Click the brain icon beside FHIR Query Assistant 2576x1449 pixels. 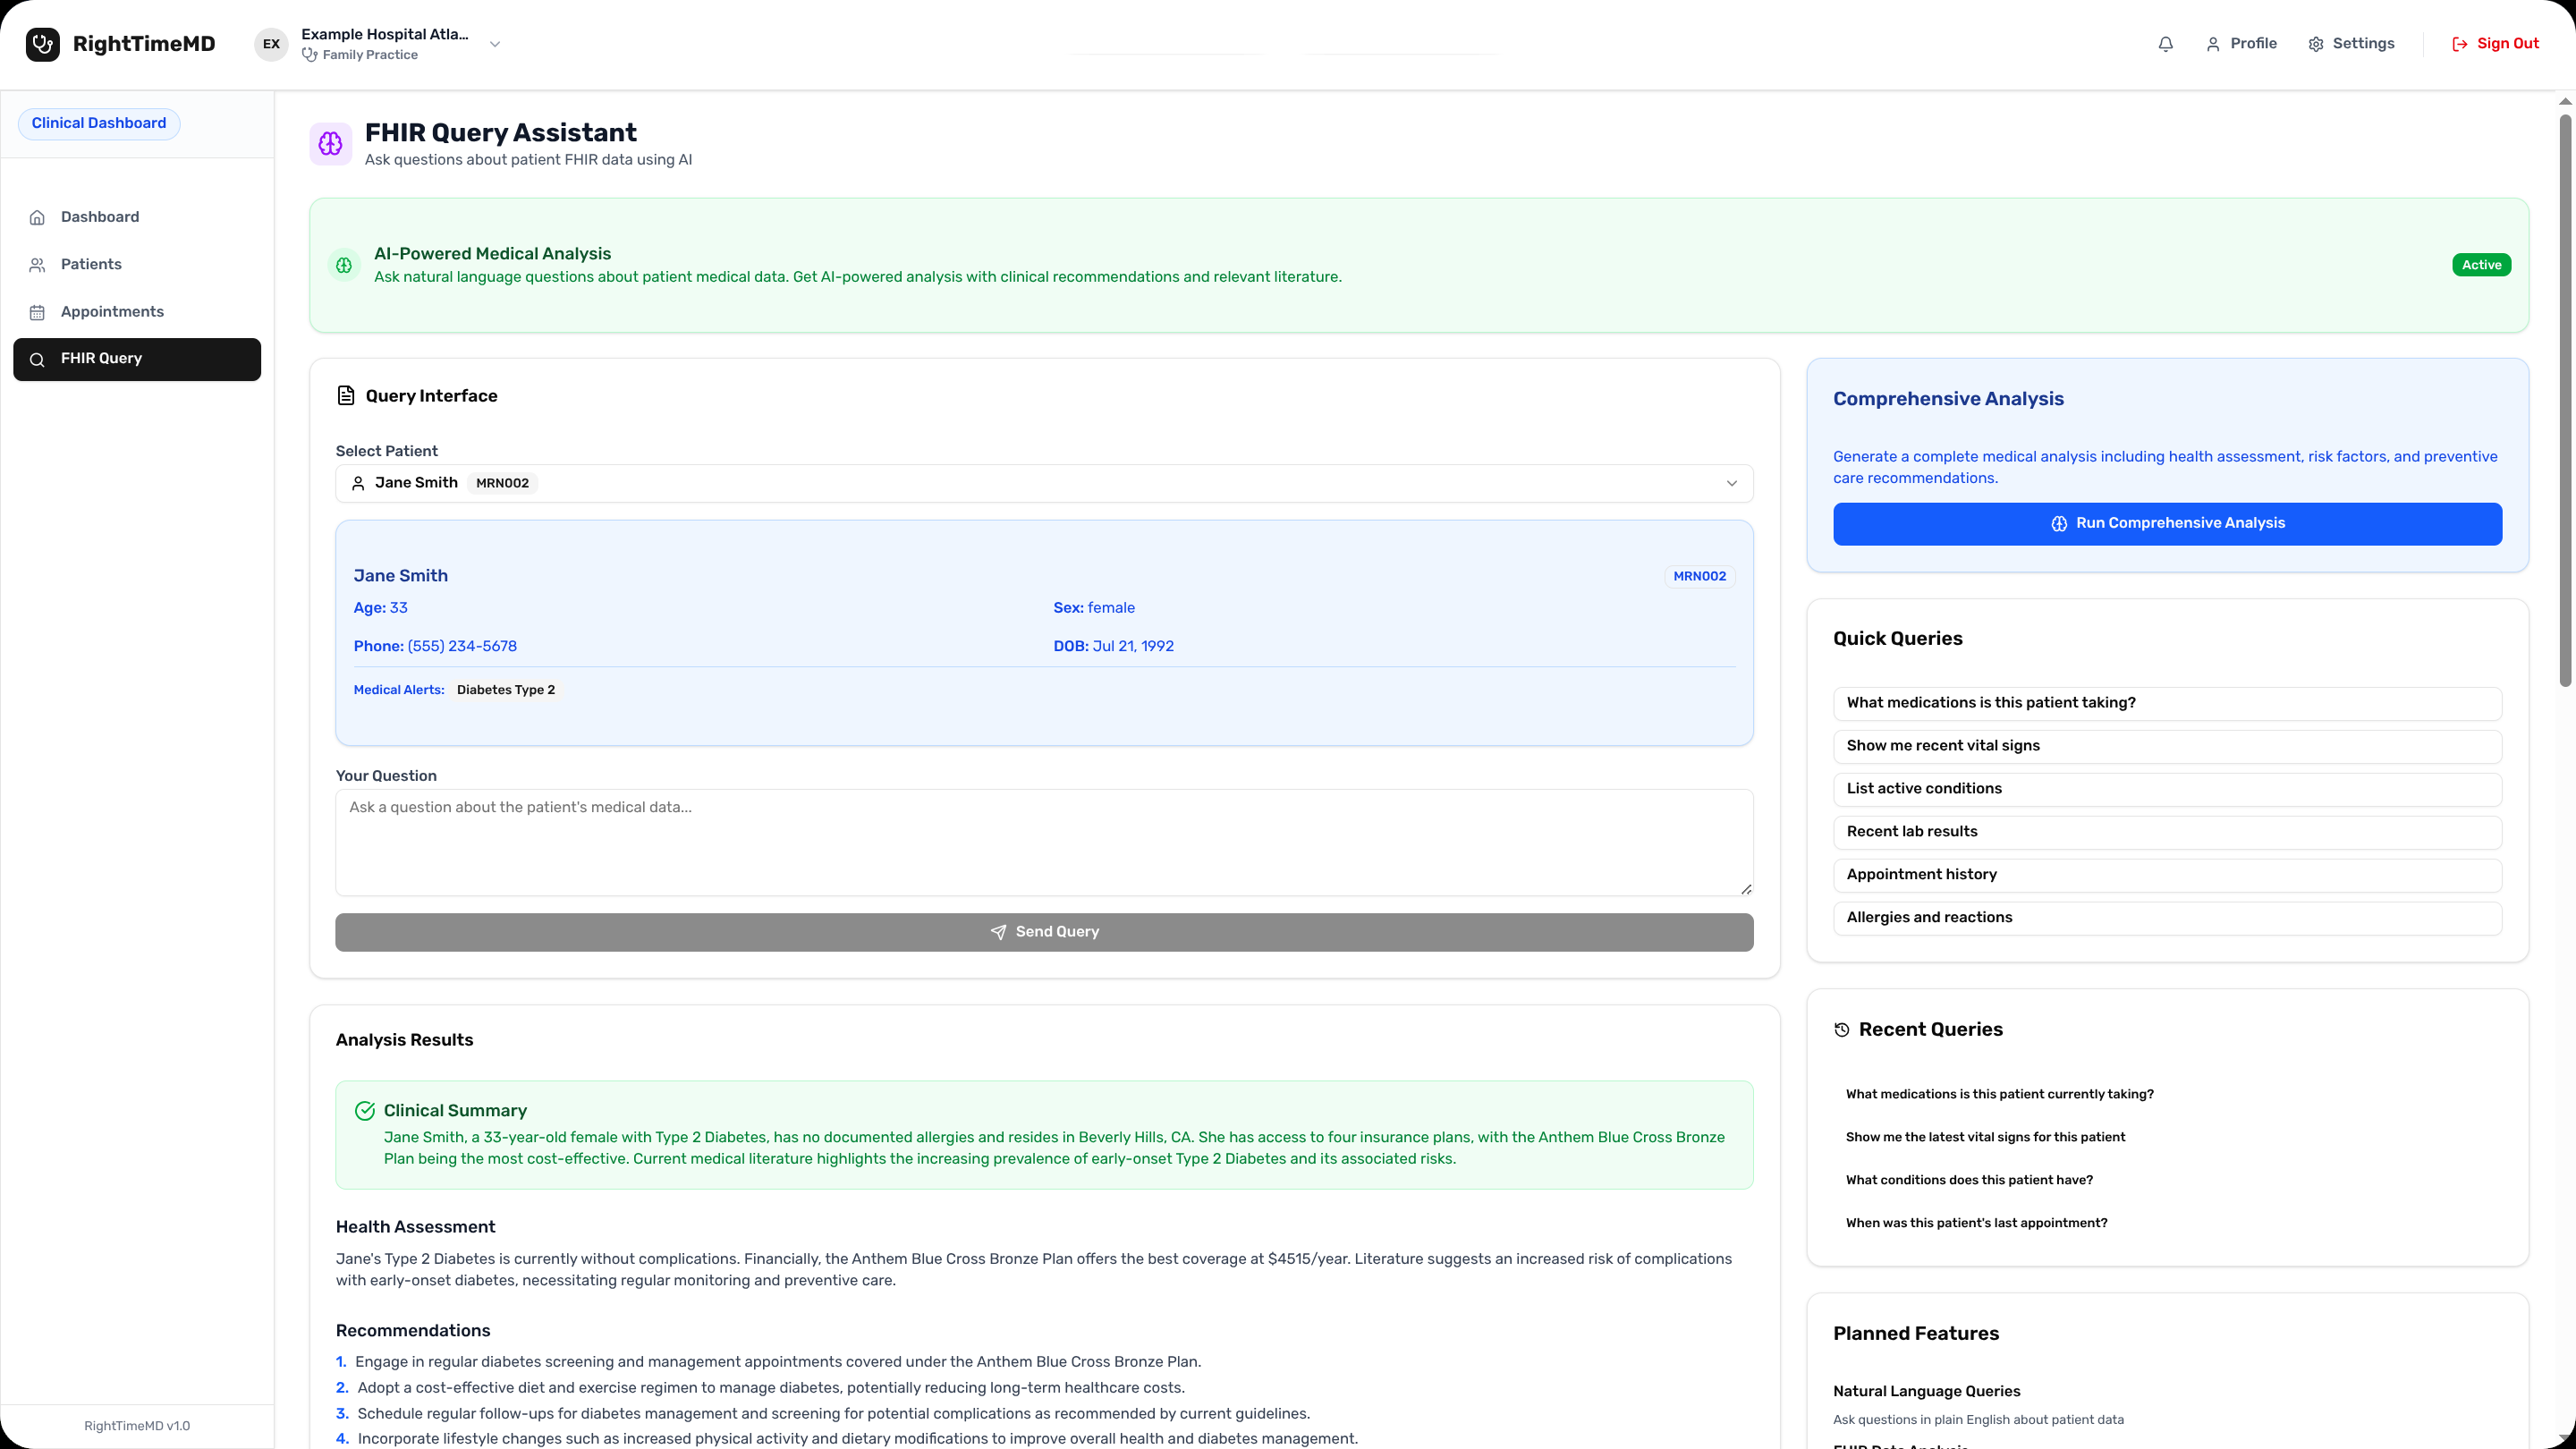click(330, 144)
